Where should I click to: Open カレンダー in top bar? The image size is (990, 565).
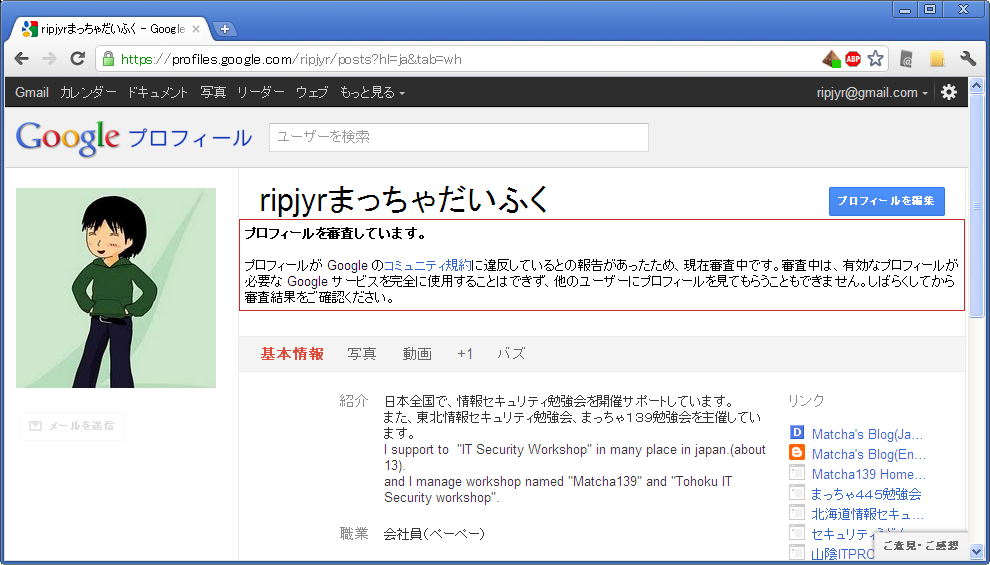[x=88, y=93]
